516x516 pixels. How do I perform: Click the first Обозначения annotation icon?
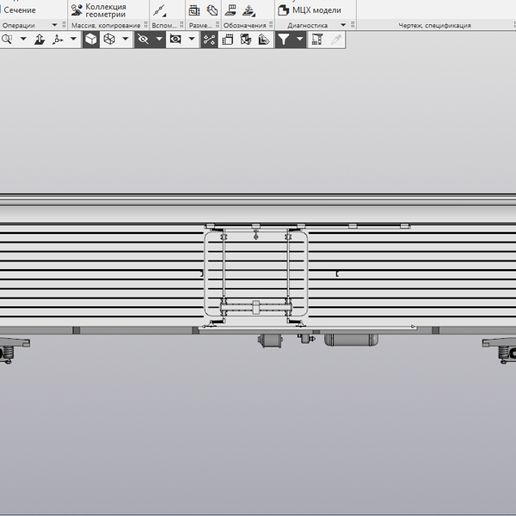(x=230, y=10)
